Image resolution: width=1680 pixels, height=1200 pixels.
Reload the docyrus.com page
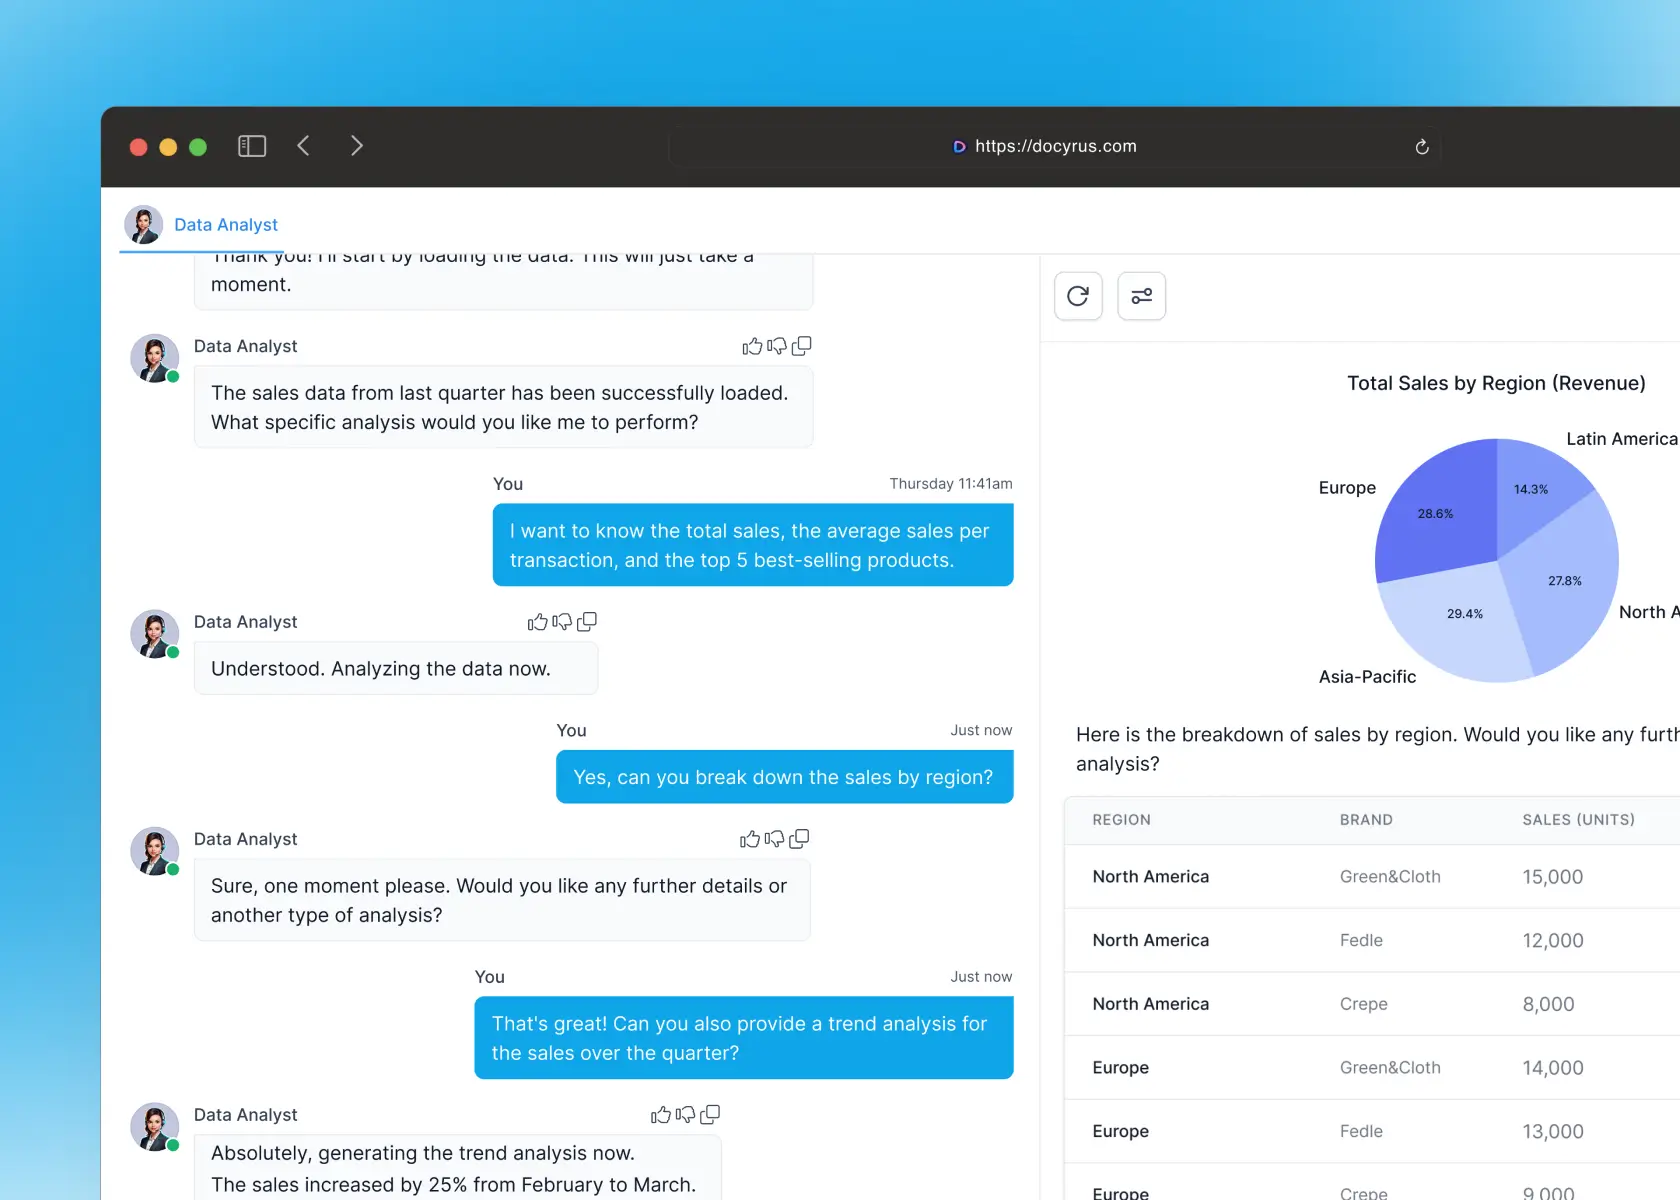click(1422, 146)
